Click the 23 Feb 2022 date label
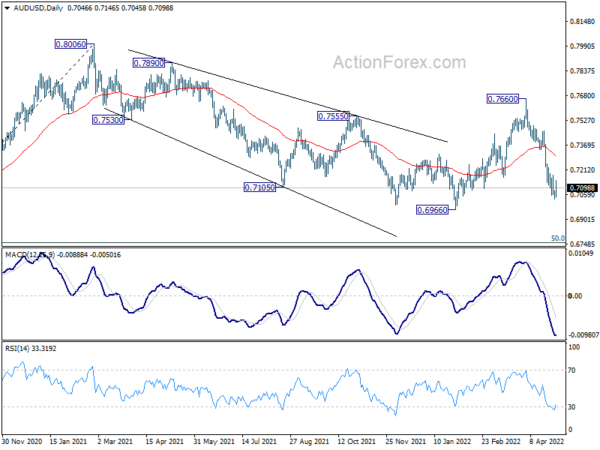This screenshot has width=600, height=450. click(x=501, y=441)
